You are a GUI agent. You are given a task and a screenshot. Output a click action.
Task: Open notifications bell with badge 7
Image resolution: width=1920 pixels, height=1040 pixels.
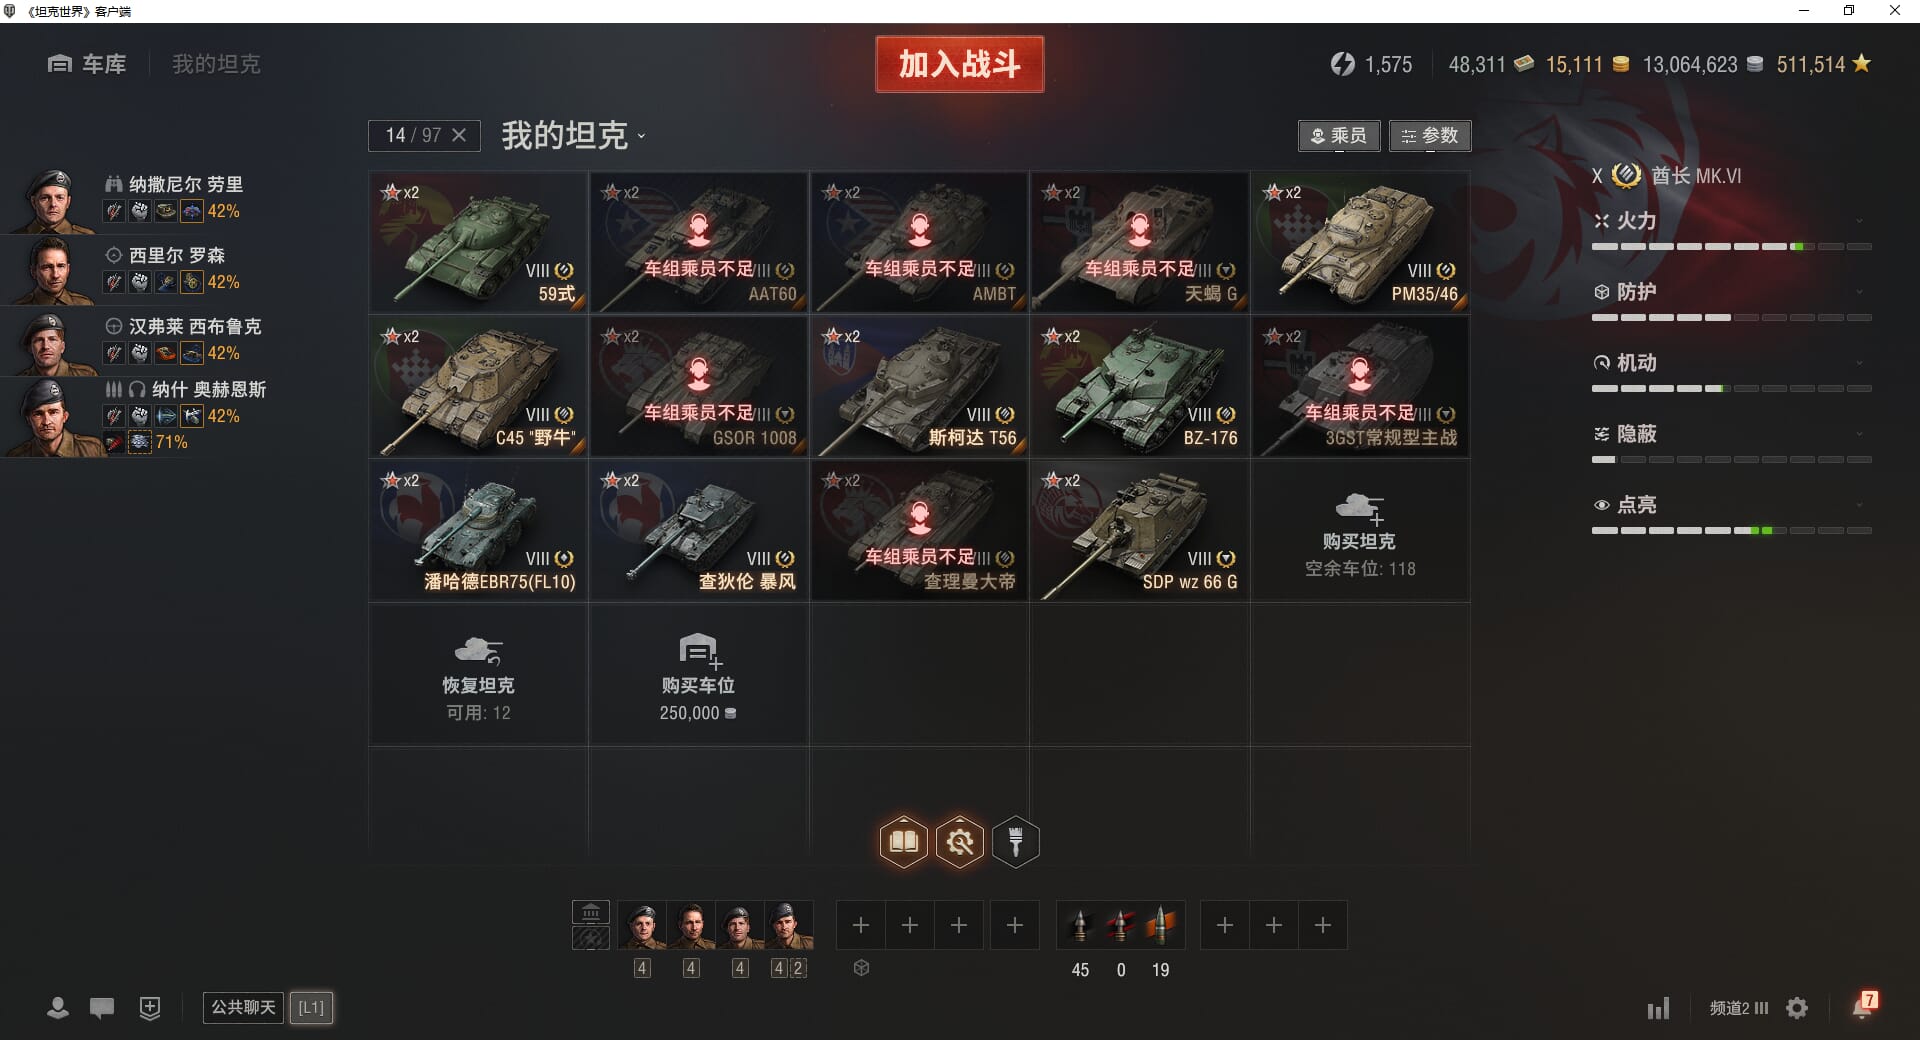tap(1864, 1006)
